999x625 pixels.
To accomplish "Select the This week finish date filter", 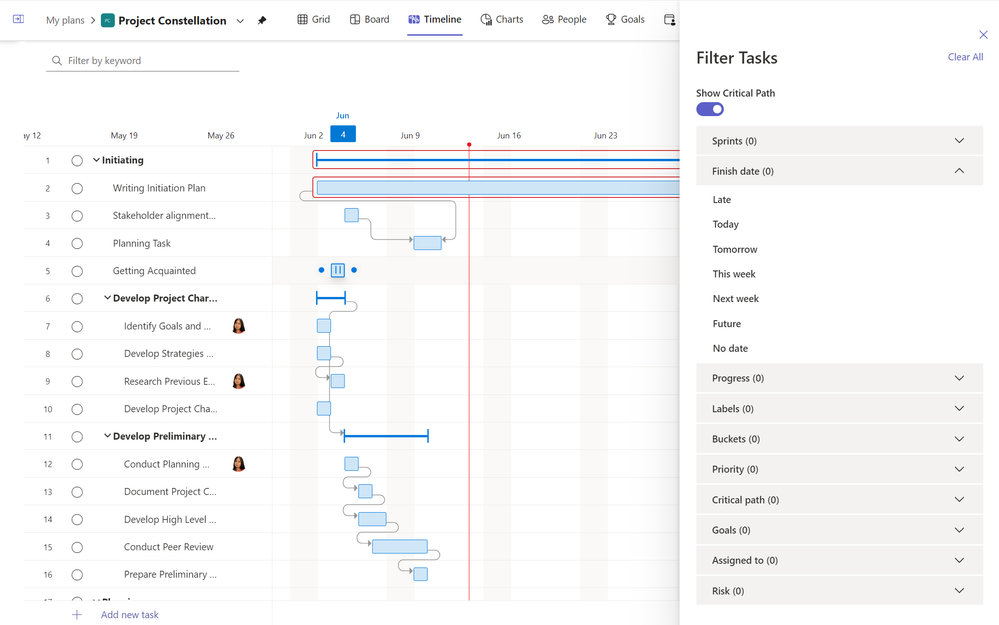I will pyautogui.click(x=734, y=274).
